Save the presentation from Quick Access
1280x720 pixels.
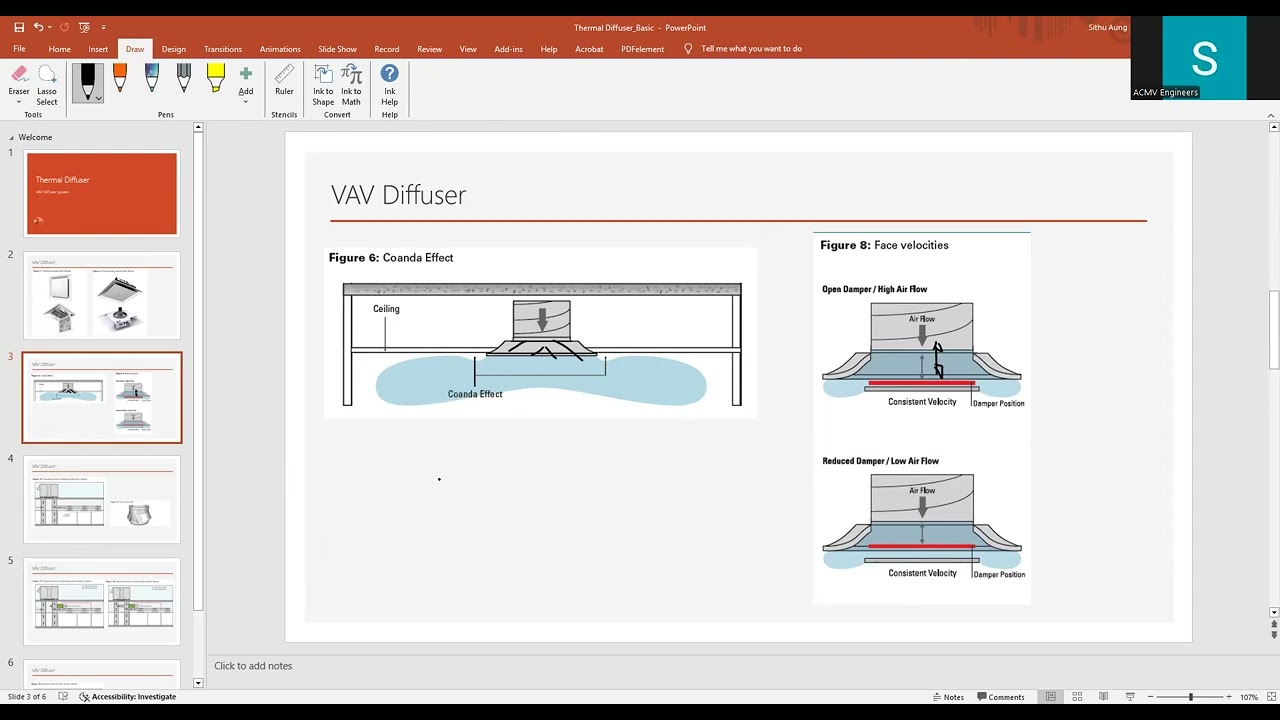(19, 27)
